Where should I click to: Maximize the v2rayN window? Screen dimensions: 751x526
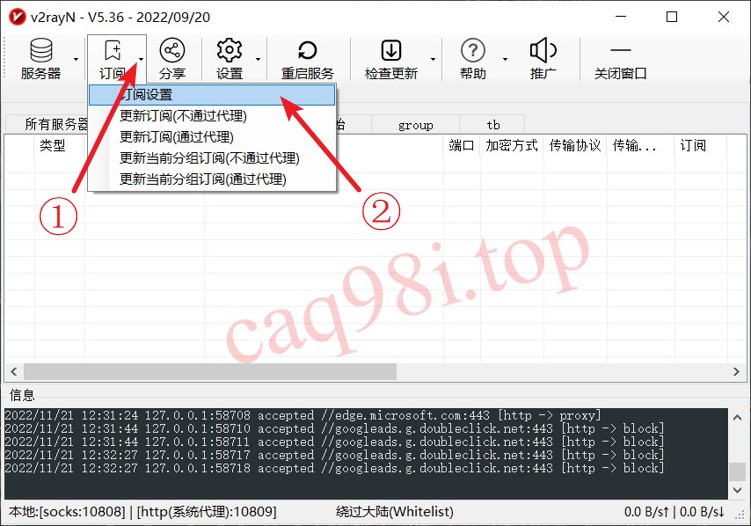[x=671, y=17]
